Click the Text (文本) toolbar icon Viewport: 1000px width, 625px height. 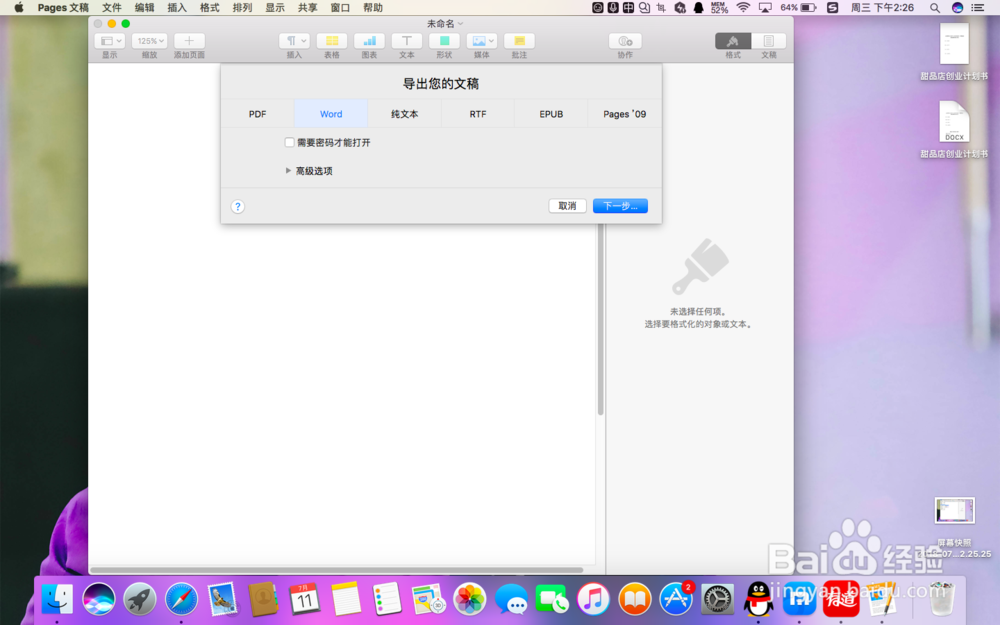pyautogui.click(x=407, y=41)
